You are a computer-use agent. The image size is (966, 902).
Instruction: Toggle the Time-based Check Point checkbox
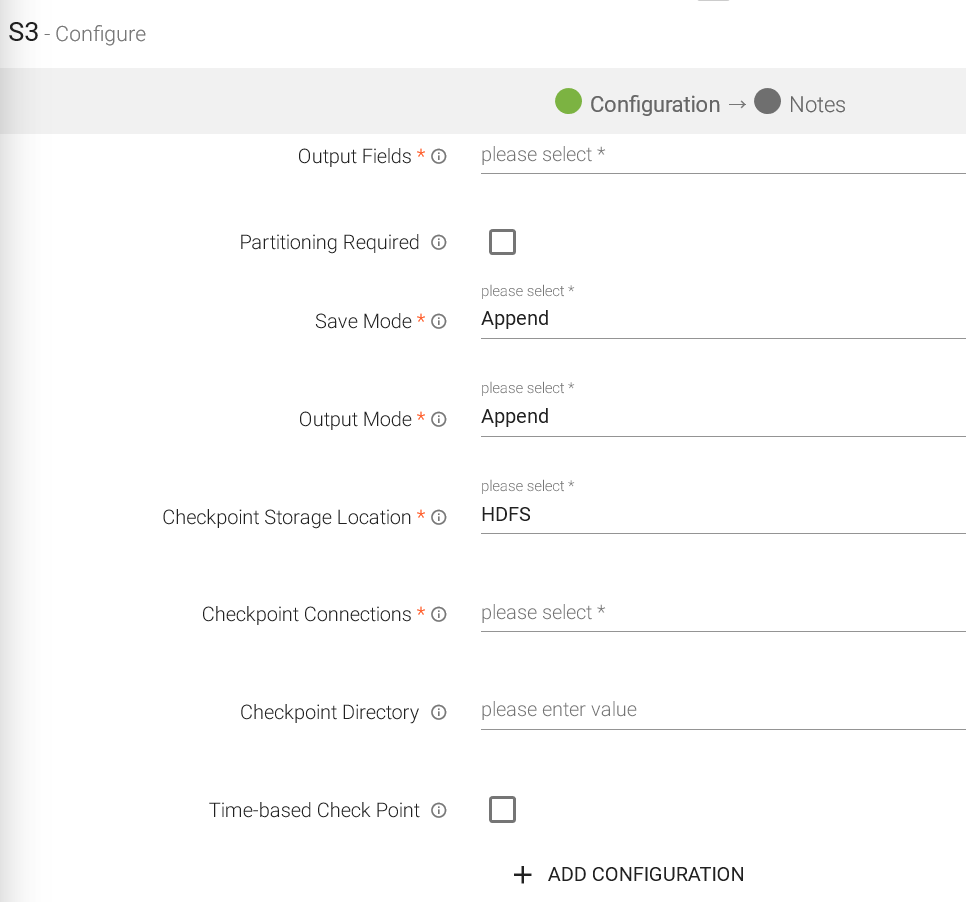click(502, 809)
